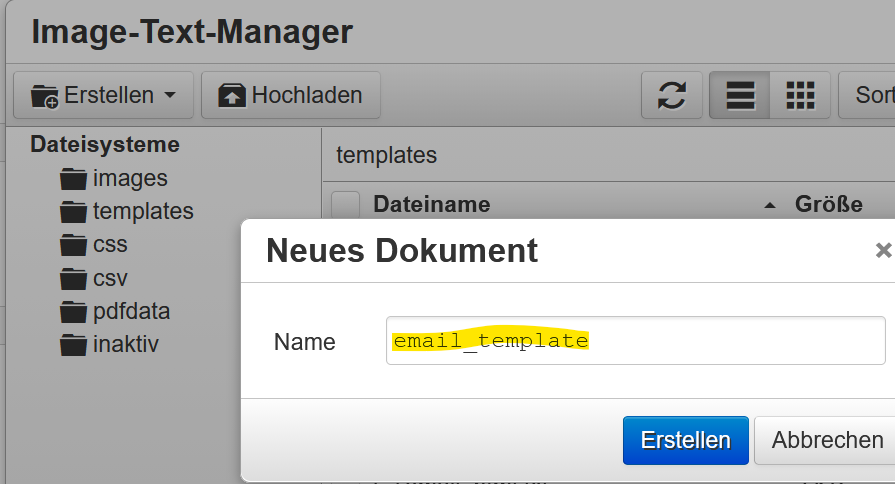Click the images folder icon

(x=74, y=180)
